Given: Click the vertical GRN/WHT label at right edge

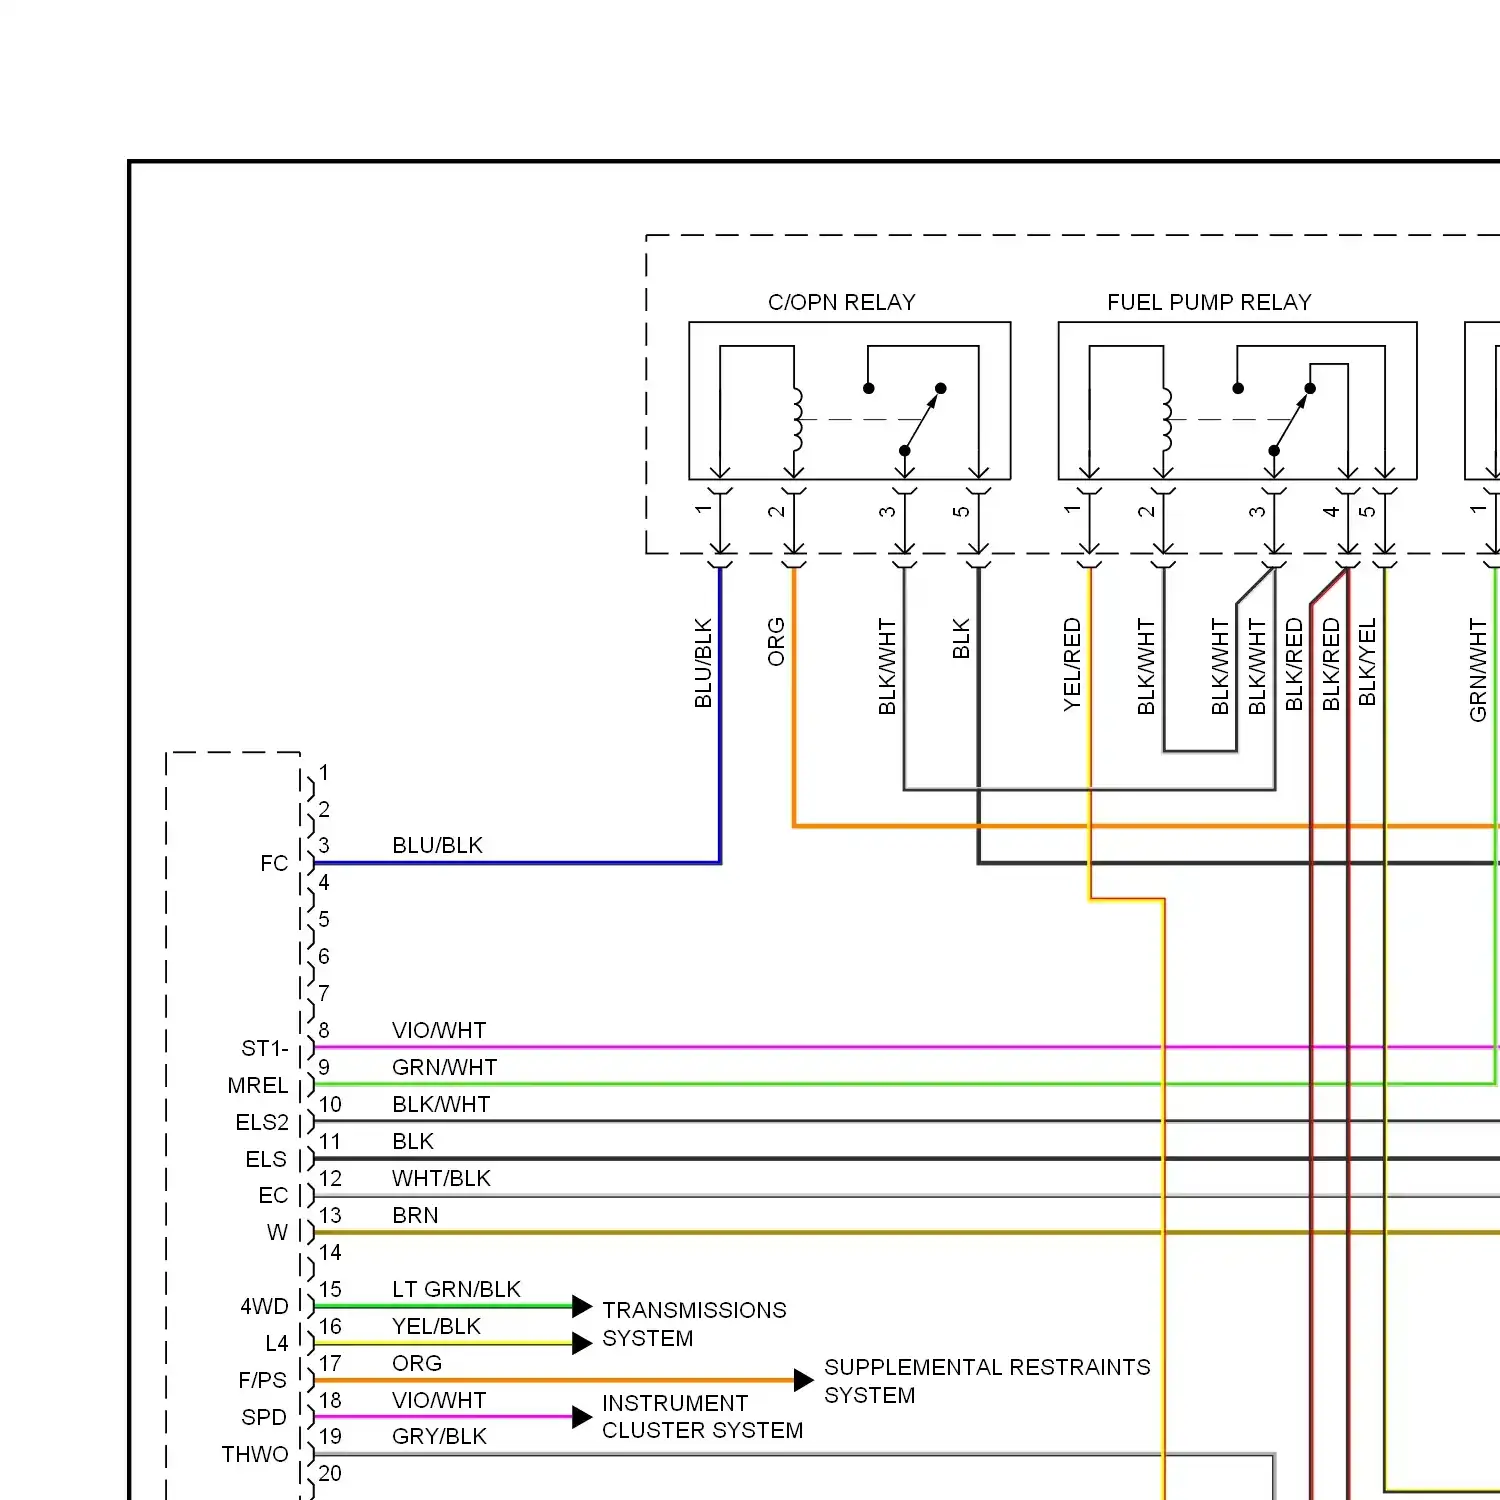Looking at the screenshot, I should coord(1478,669).
